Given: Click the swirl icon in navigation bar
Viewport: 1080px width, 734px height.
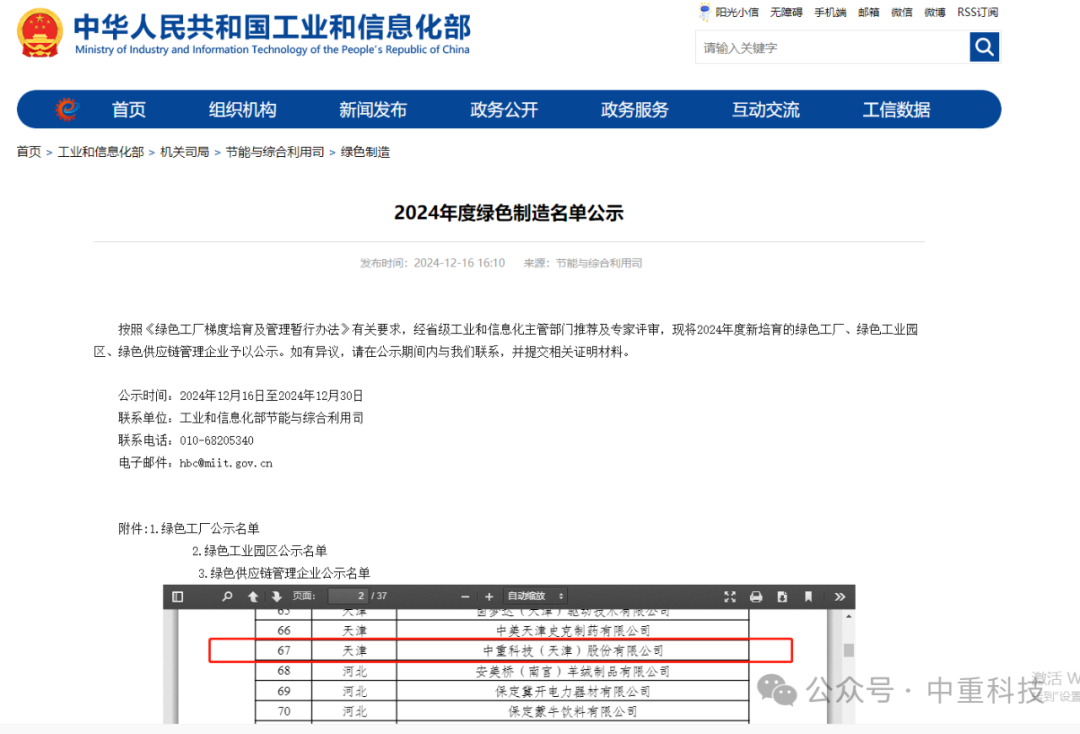Looking at the screenshot, I should (67, 109).
